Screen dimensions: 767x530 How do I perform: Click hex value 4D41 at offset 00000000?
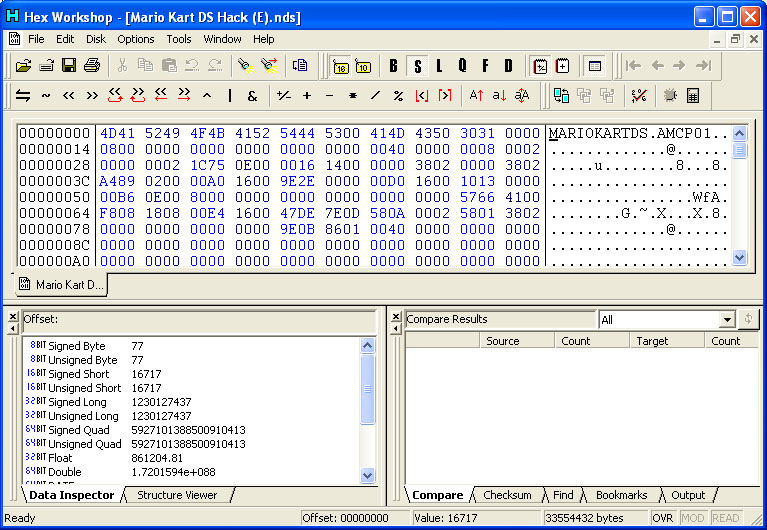117,133
